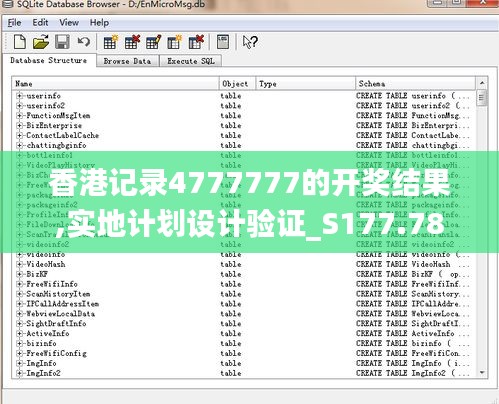Click the Delete Index toolbar icon

[x=196, y=42]
